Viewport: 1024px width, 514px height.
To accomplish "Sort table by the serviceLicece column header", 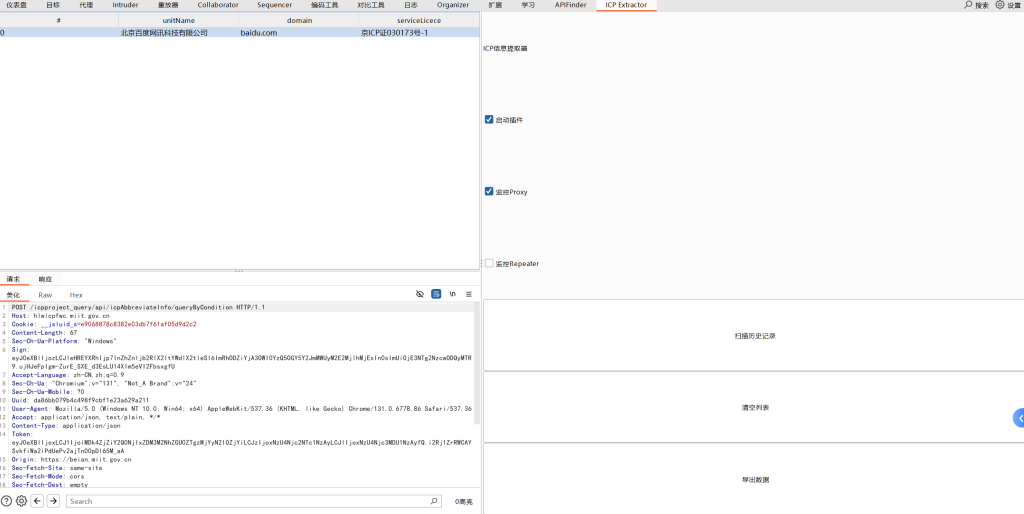I will pos(419,20).
